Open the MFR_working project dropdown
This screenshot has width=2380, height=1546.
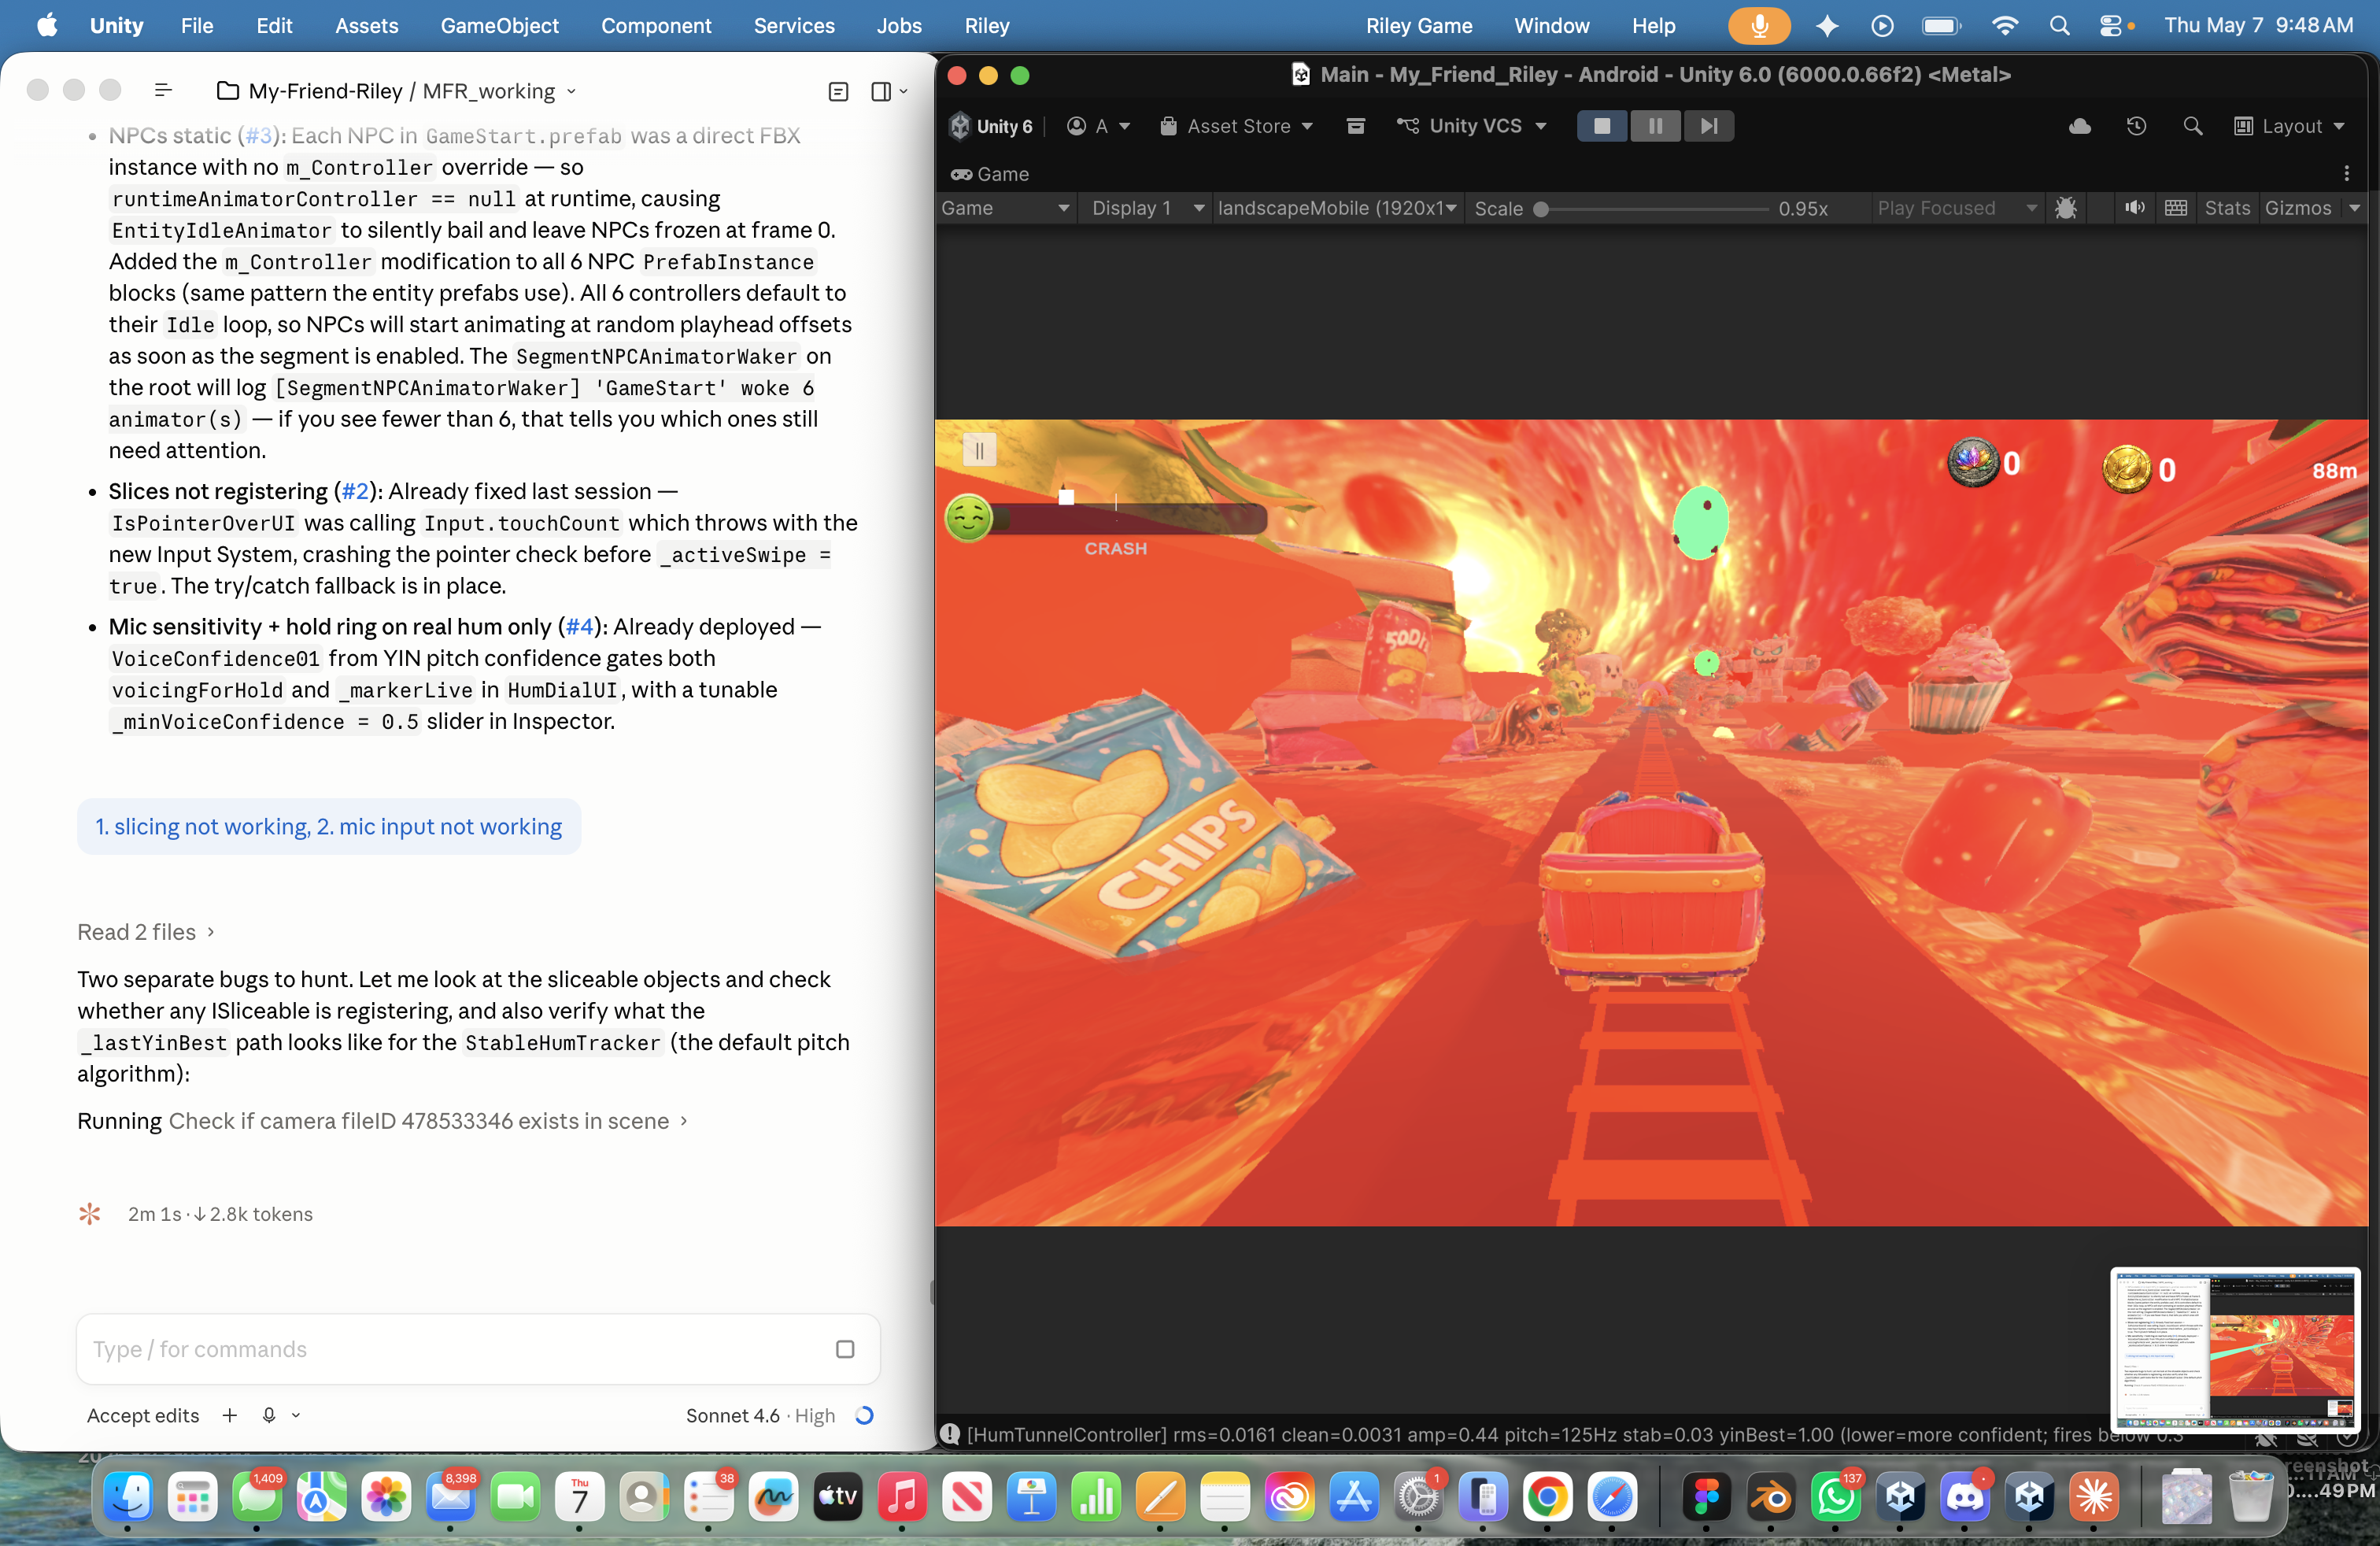tap(500, 91)
